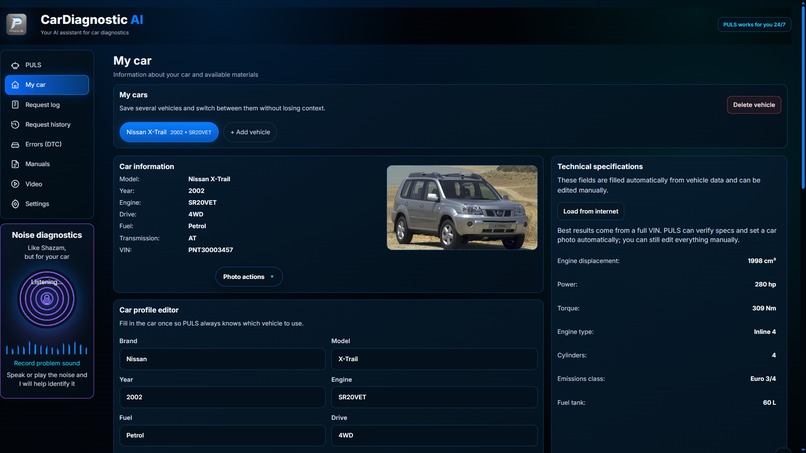Open the PULS menu item
The width and height of the screenshot is (806, 453).
point(47,65)
